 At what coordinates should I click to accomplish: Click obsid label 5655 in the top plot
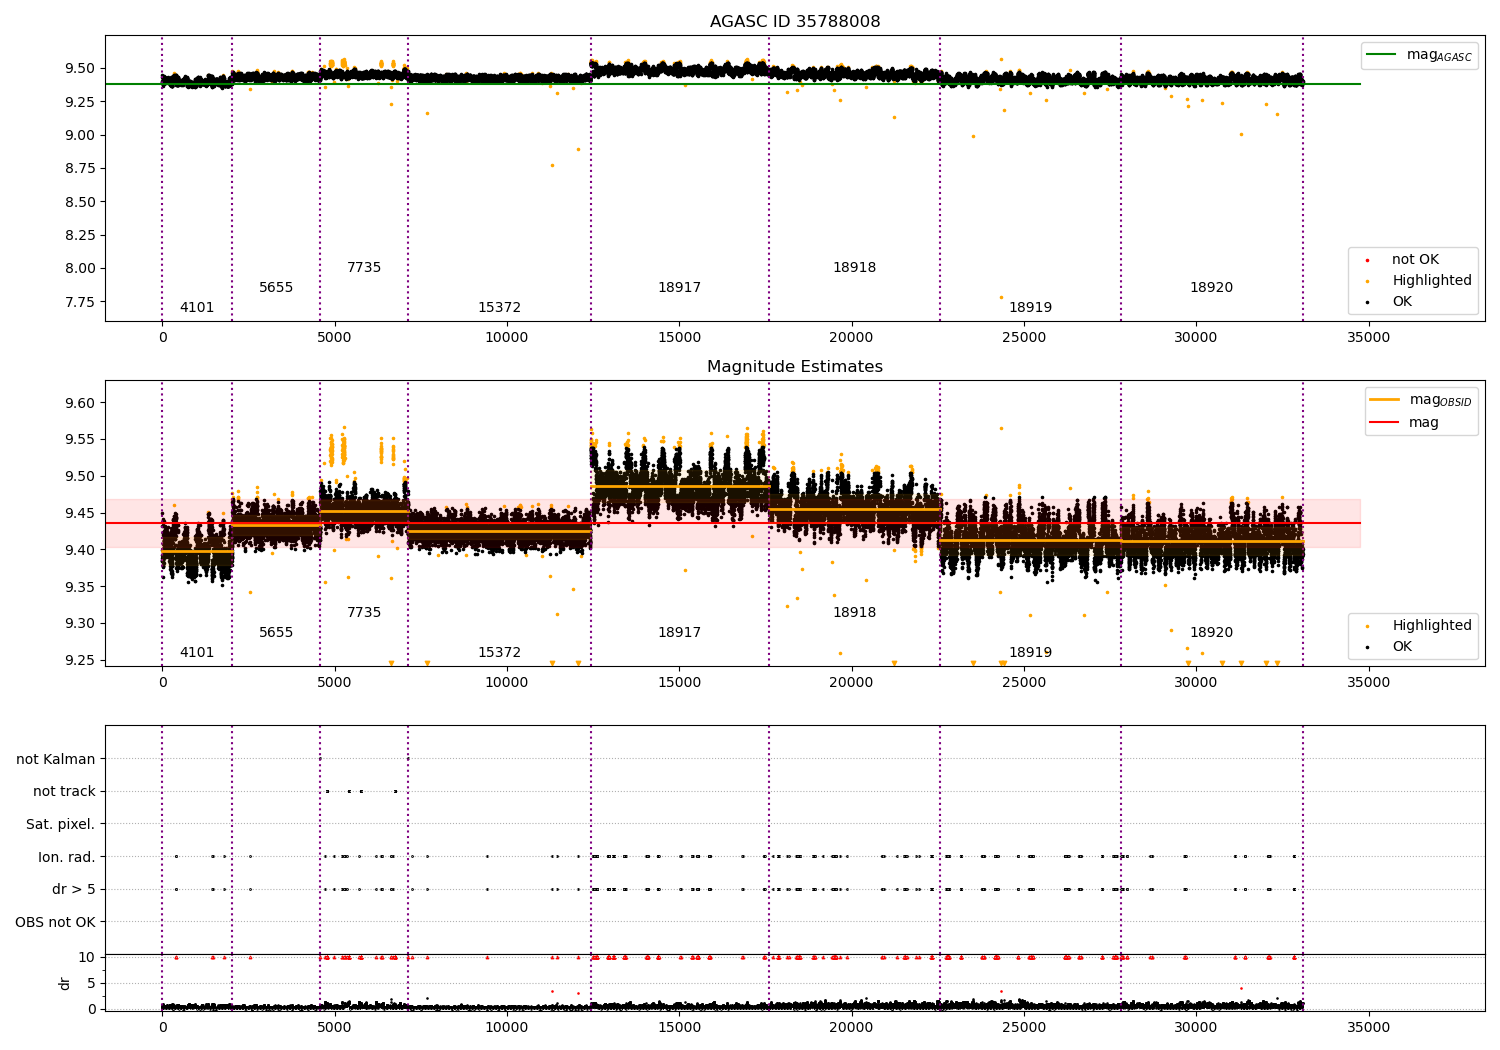276,288
